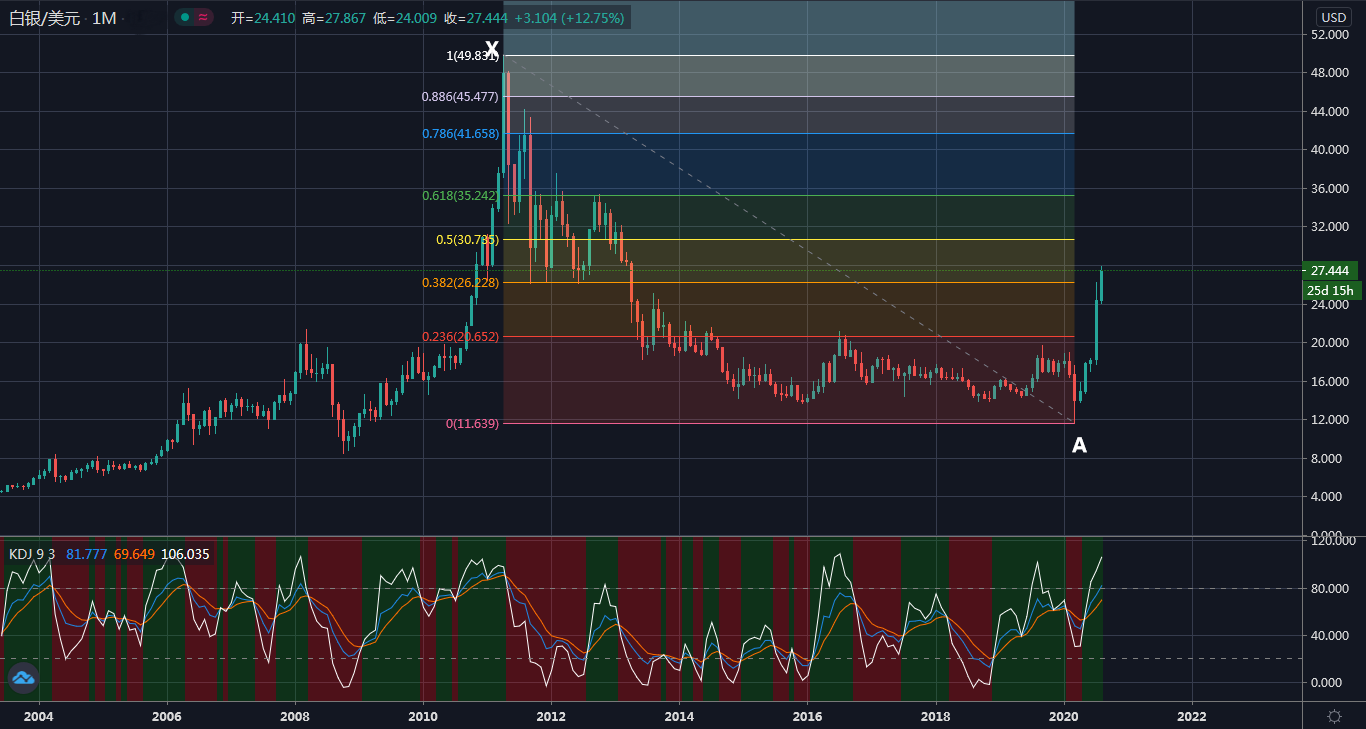Image resolution: width=1366 pixels, height=729 pixels.
Task: Click the 2016 label on time axis
Action: click(x=807, y=716)
